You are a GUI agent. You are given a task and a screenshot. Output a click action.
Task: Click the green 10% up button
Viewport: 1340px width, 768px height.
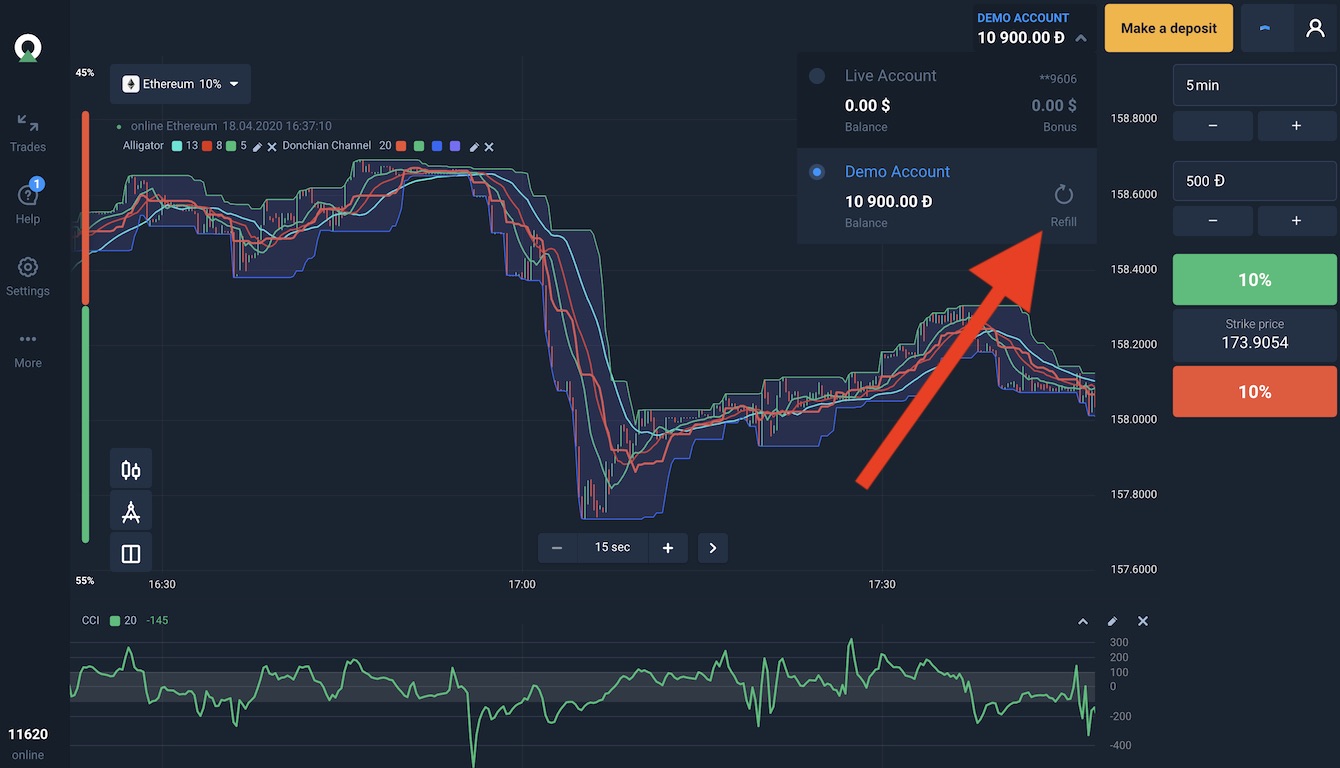point(1254,280)
